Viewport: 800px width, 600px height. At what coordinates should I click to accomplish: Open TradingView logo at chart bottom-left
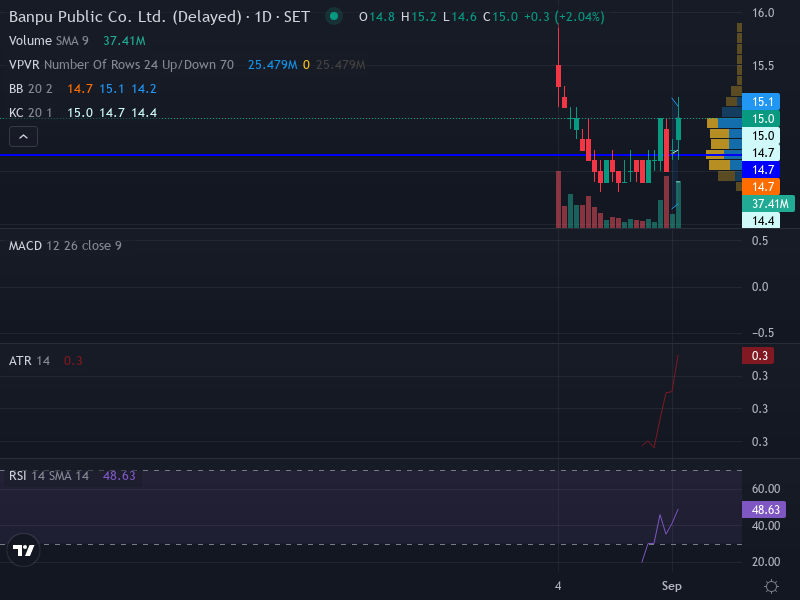pyautogui.click(x=23, y=550)
